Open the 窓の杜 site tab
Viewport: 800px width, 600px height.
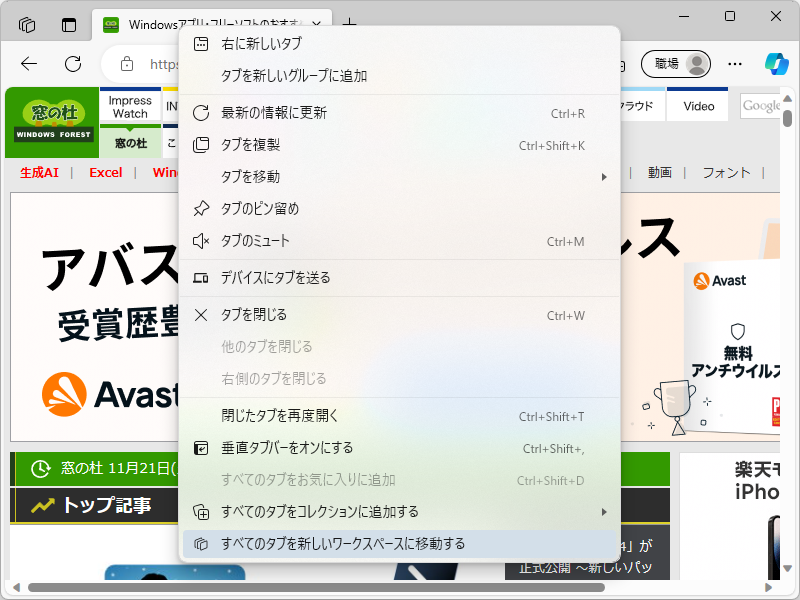click(131, 143)
